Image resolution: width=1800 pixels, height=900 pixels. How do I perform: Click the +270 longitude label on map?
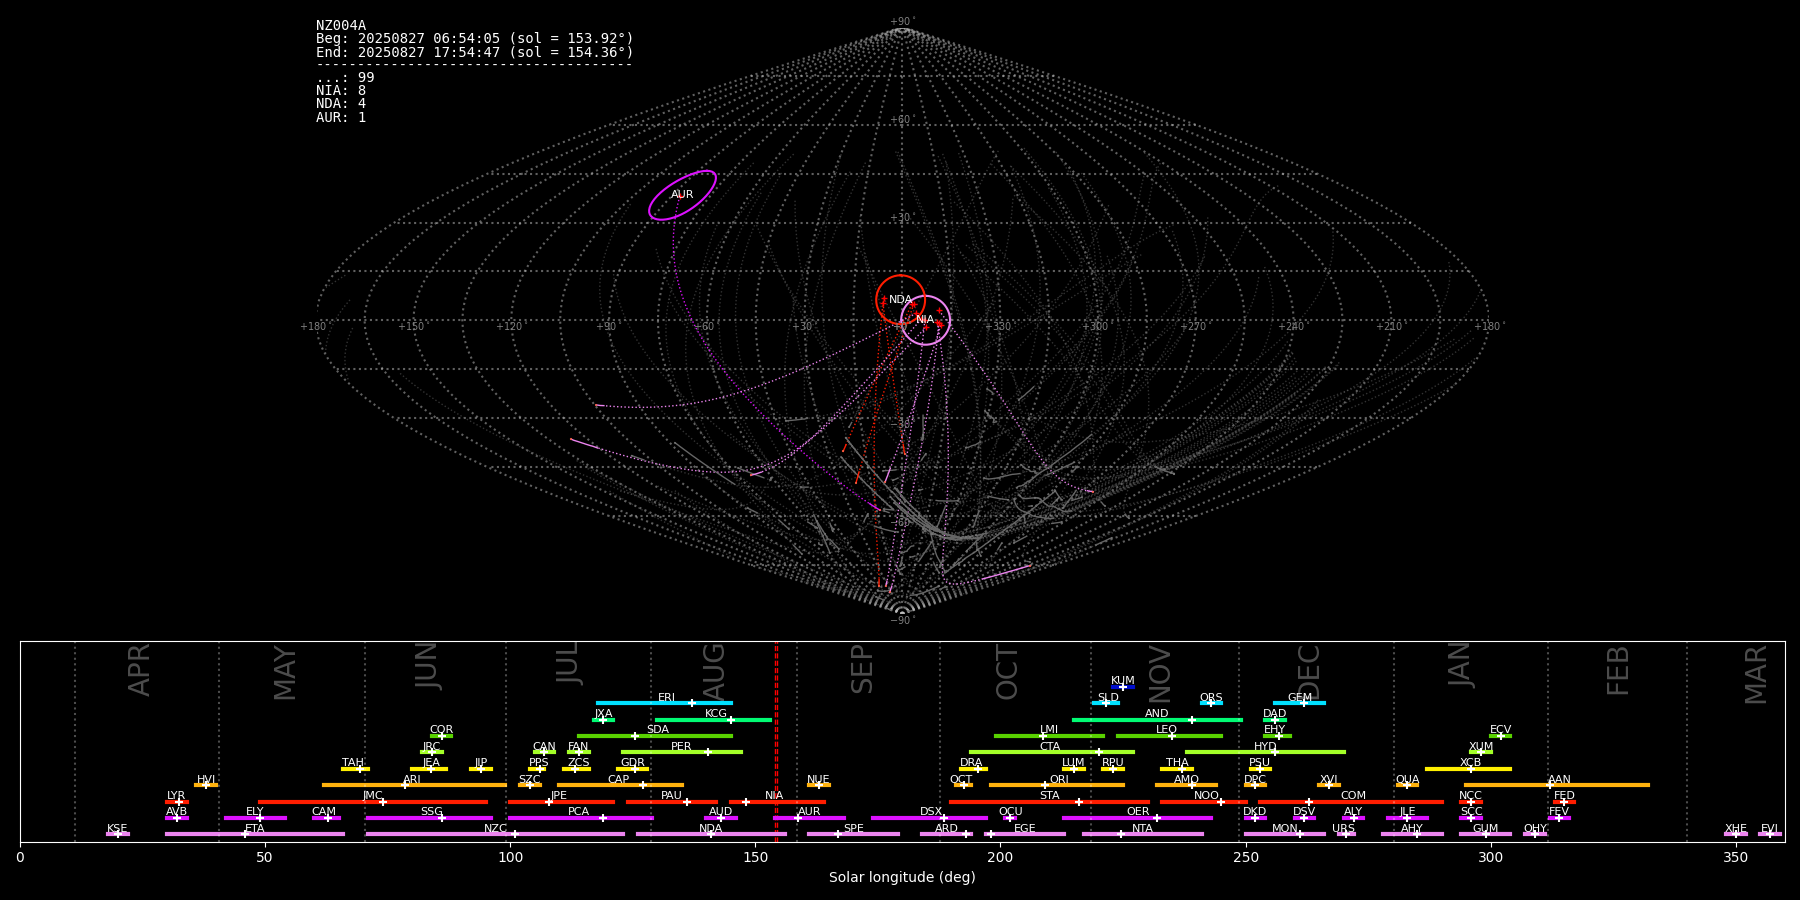pos(1192,326)
